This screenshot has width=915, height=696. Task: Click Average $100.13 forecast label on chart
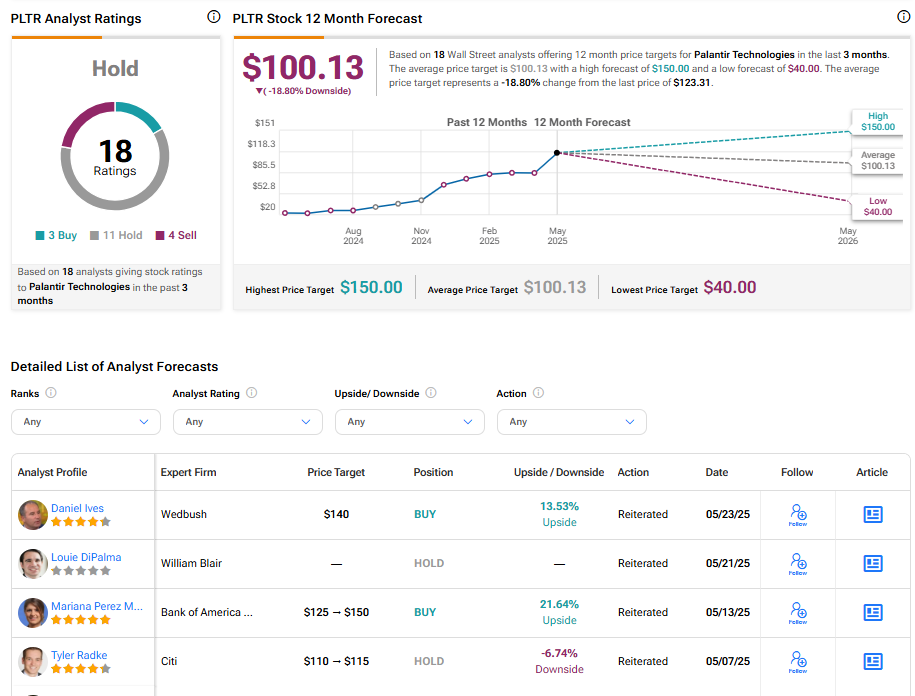(x=878, y=160)
